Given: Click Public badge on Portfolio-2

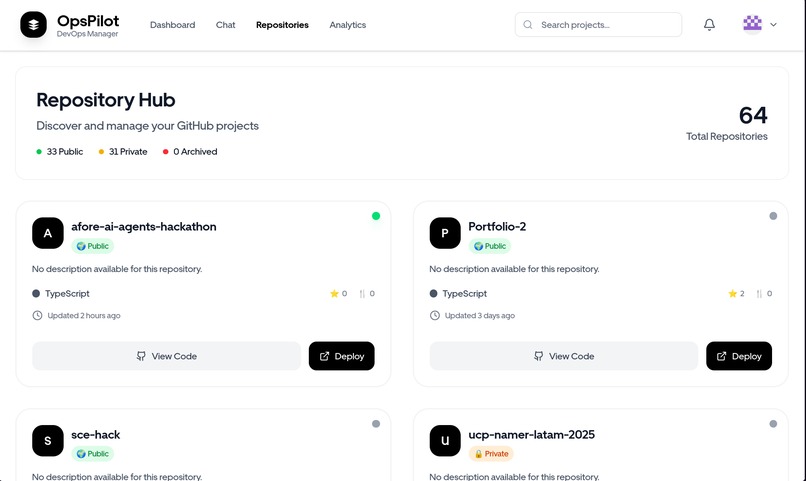Looking at the screenshot, I should click(x=490, y=246).
